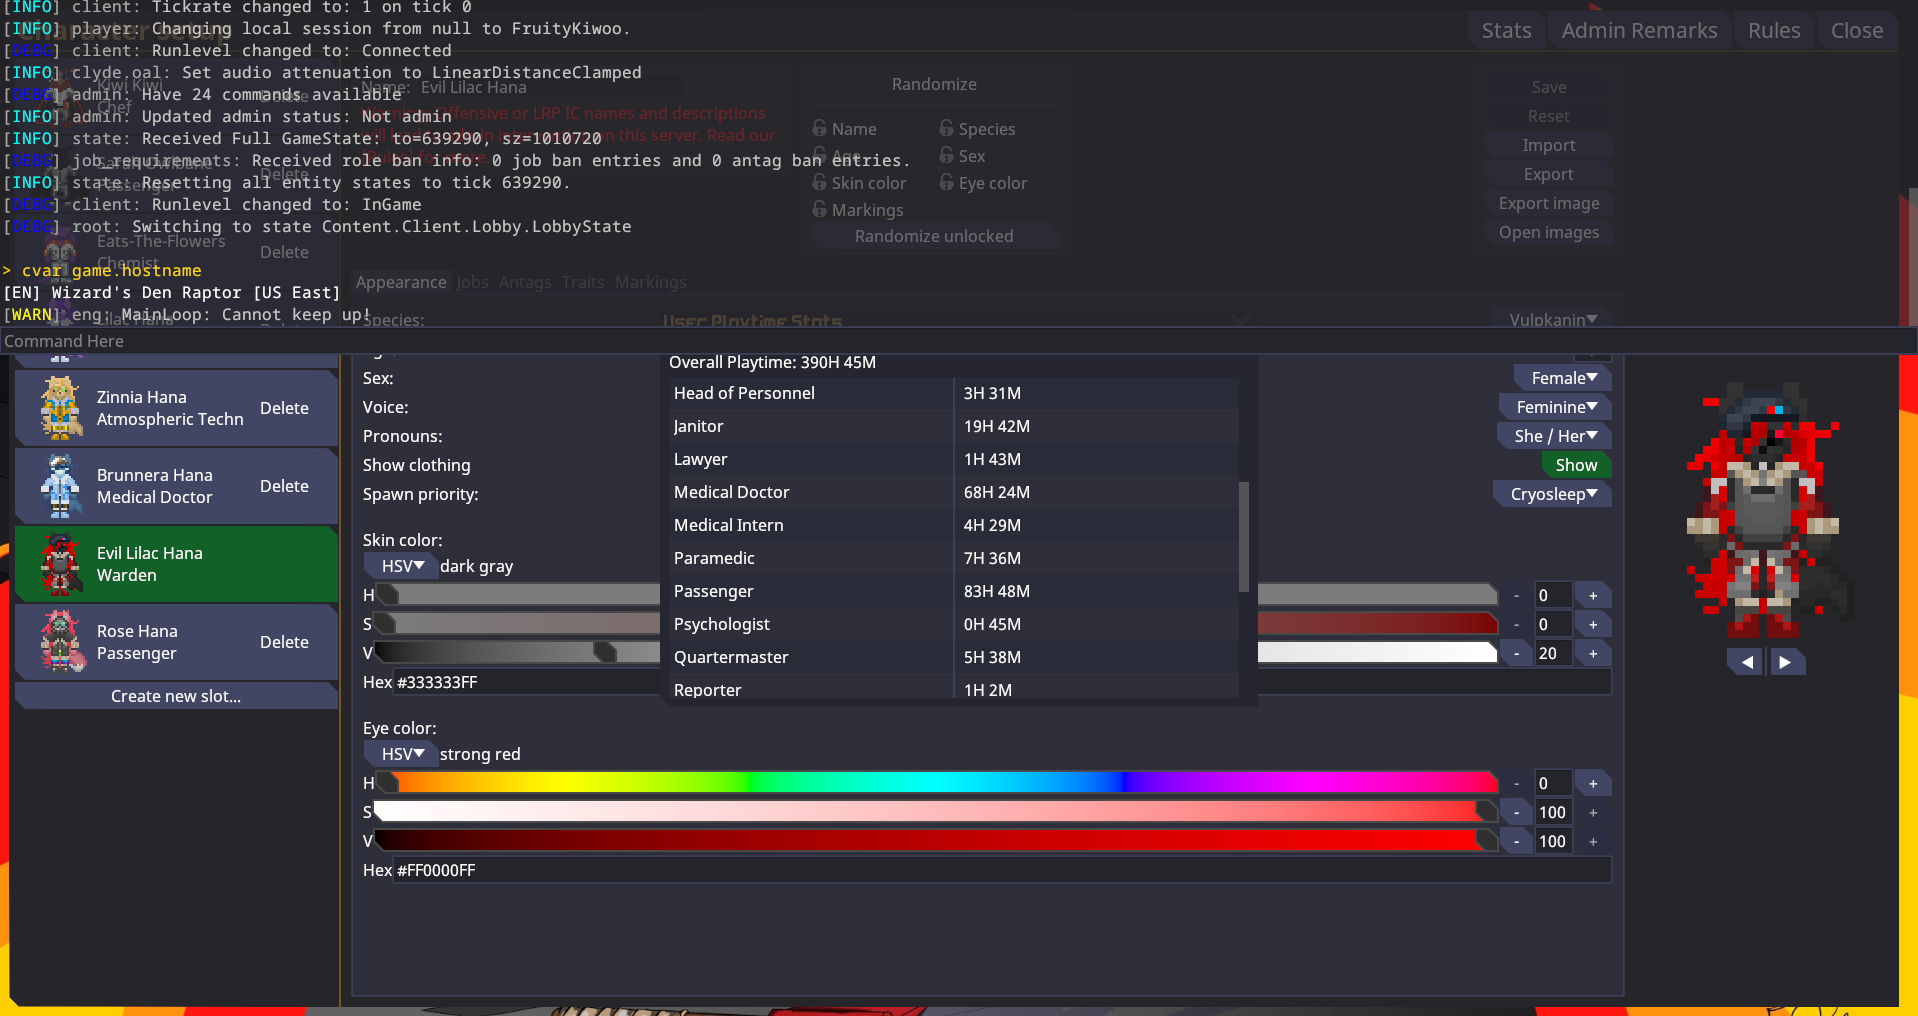Click the 83H 48M playtime value

[x=996, y=591]
